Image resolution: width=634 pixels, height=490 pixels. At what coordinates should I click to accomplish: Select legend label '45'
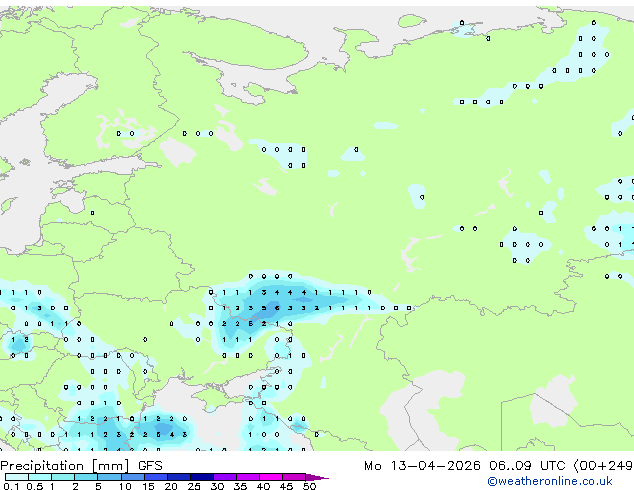point(286,486)
